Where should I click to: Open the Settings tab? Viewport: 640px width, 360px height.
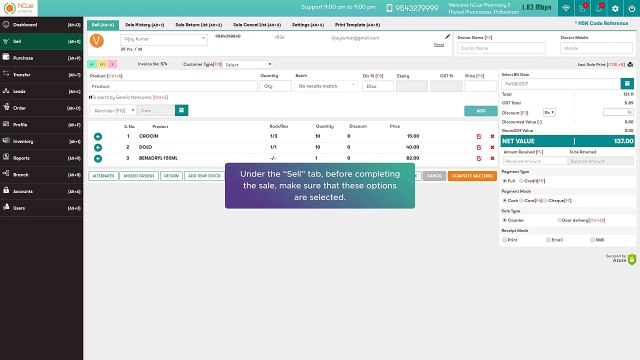308,25
